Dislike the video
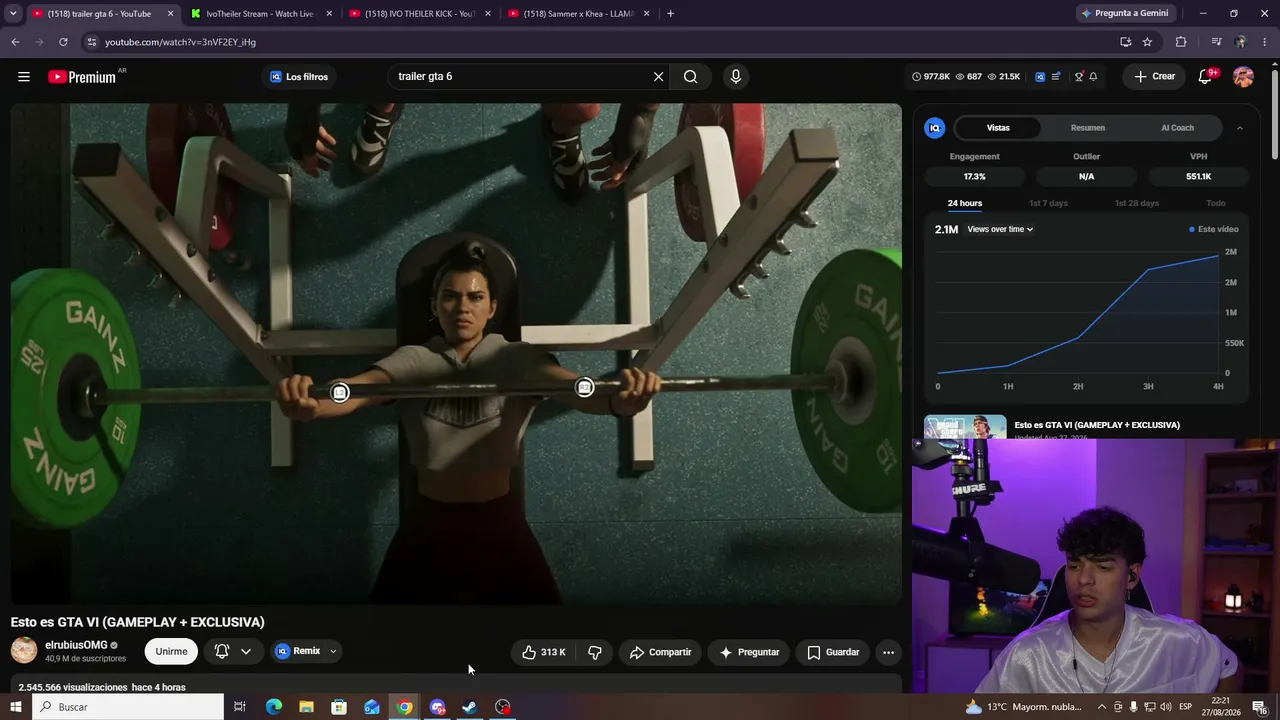This screenshot has width=1280, height=720. (595, 652)
